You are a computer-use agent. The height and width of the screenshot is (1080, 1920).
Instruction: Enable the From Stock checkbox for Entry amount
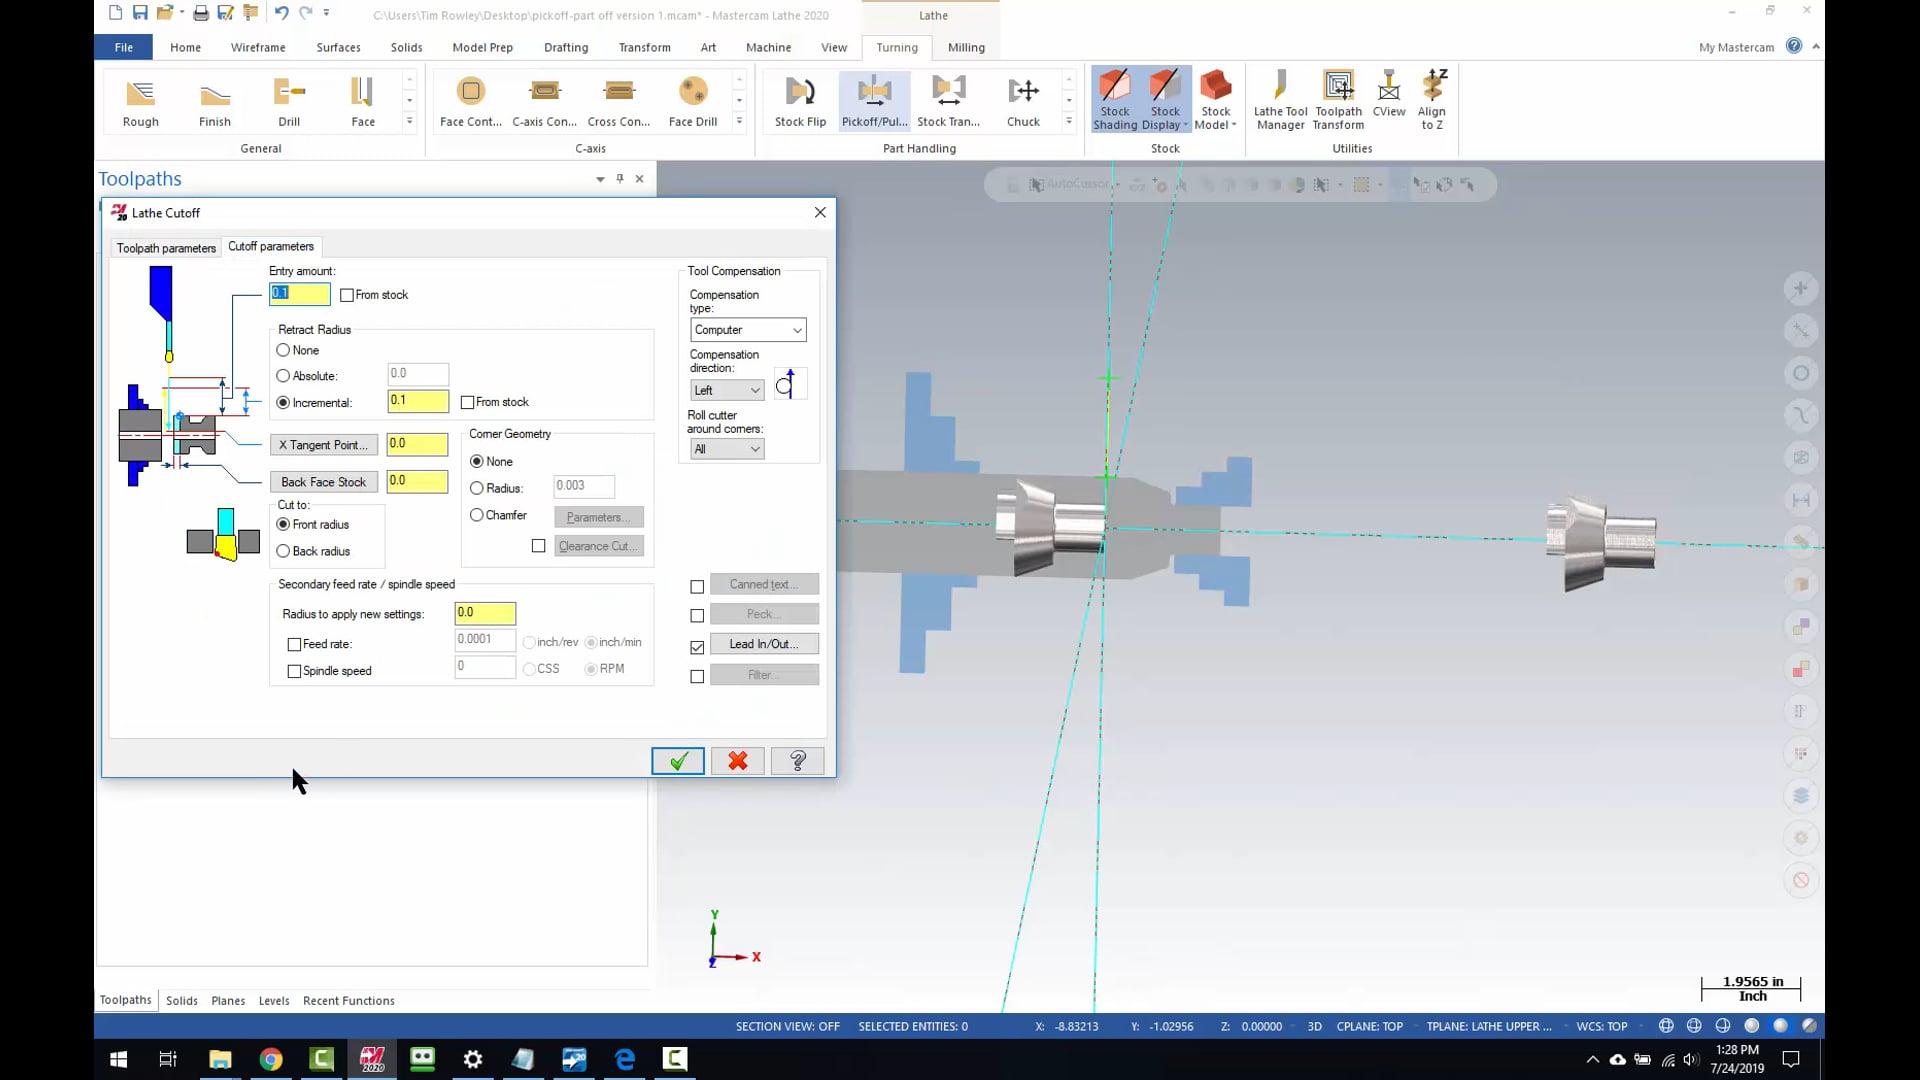click(347, 294)
